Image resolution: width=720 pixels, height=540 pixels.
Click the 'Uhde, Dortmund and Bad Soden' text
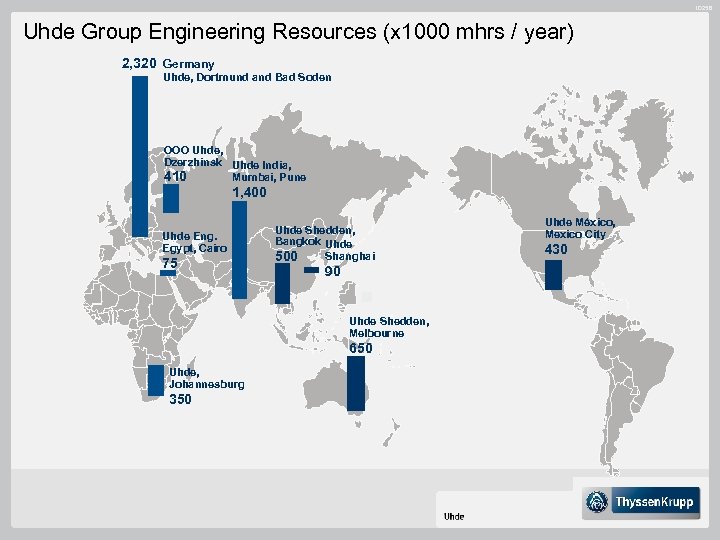[x=246, y=77]
